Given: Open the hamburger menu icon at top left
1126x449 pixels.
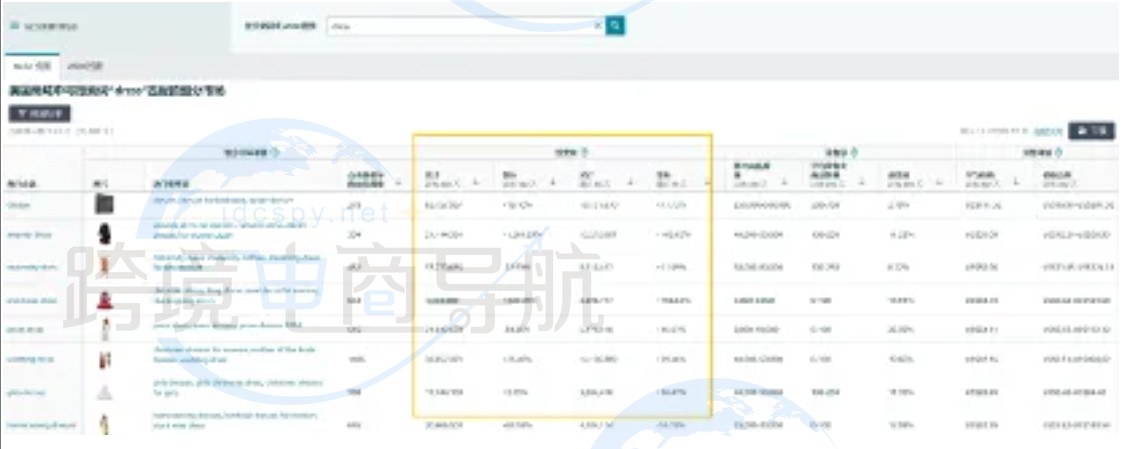Looking at the screenshot, I should (x=14, y=26).
